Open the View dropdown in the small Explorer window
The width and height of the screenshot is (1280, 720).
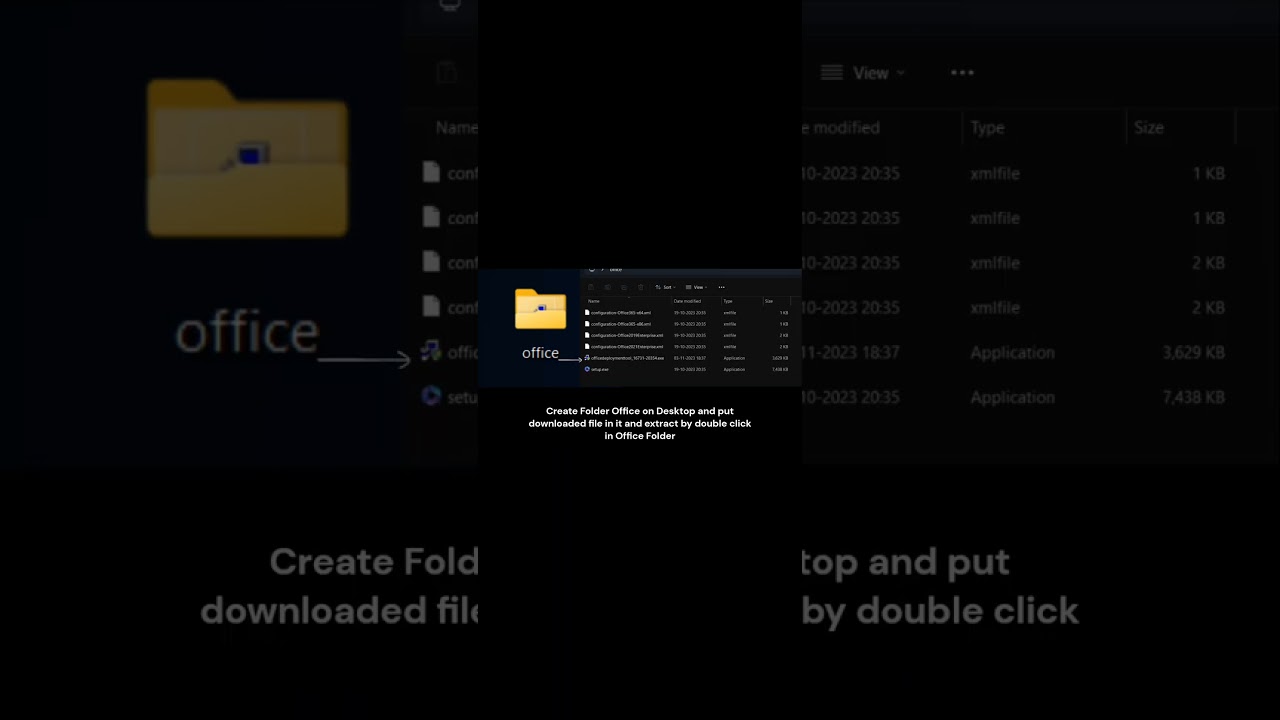696,287
